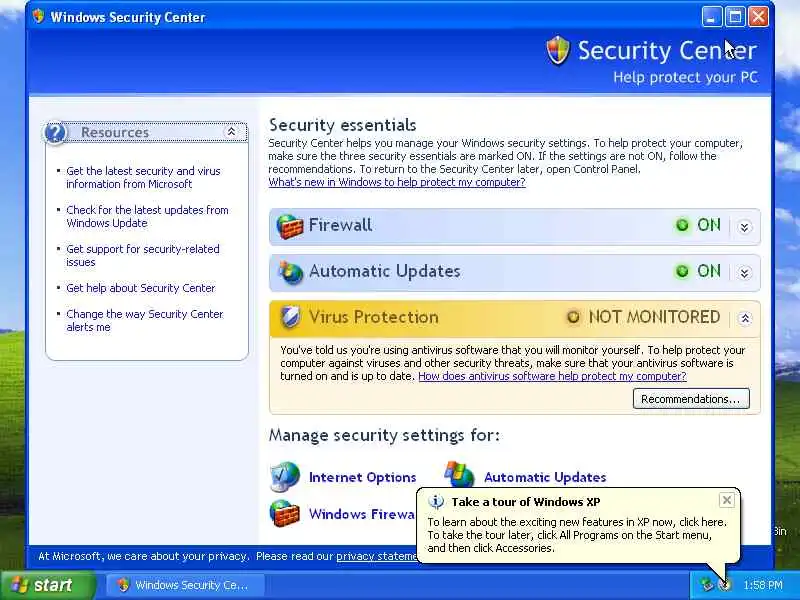
Task: Click the Windows flag icon beside Automatic Updates link
Action: point(459,475)
